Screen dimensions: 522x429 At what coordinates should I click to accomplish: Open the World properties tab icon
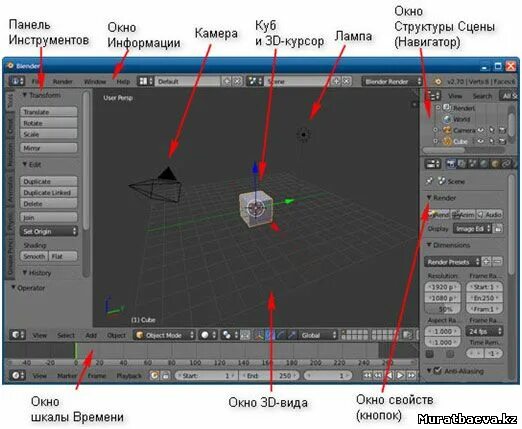tap(484, 164)
